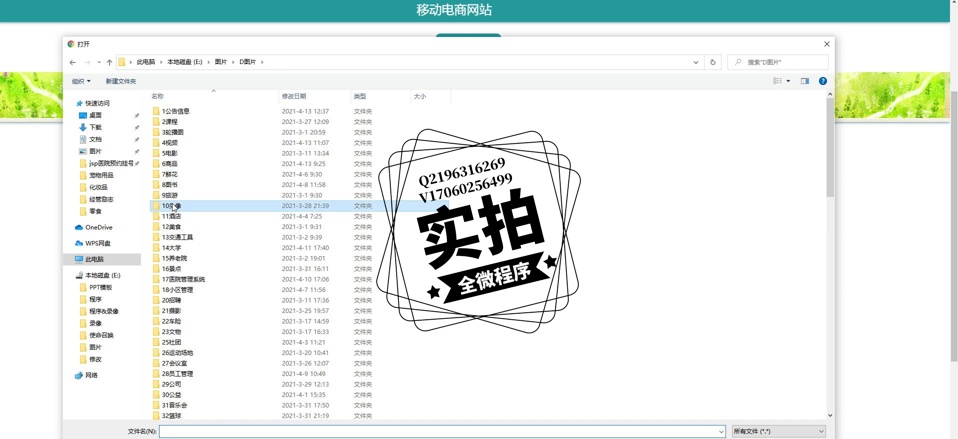The width and height of the screenshot is (958, 439).
Task: Toggle the preview pane icon
Action: [805, 81]
